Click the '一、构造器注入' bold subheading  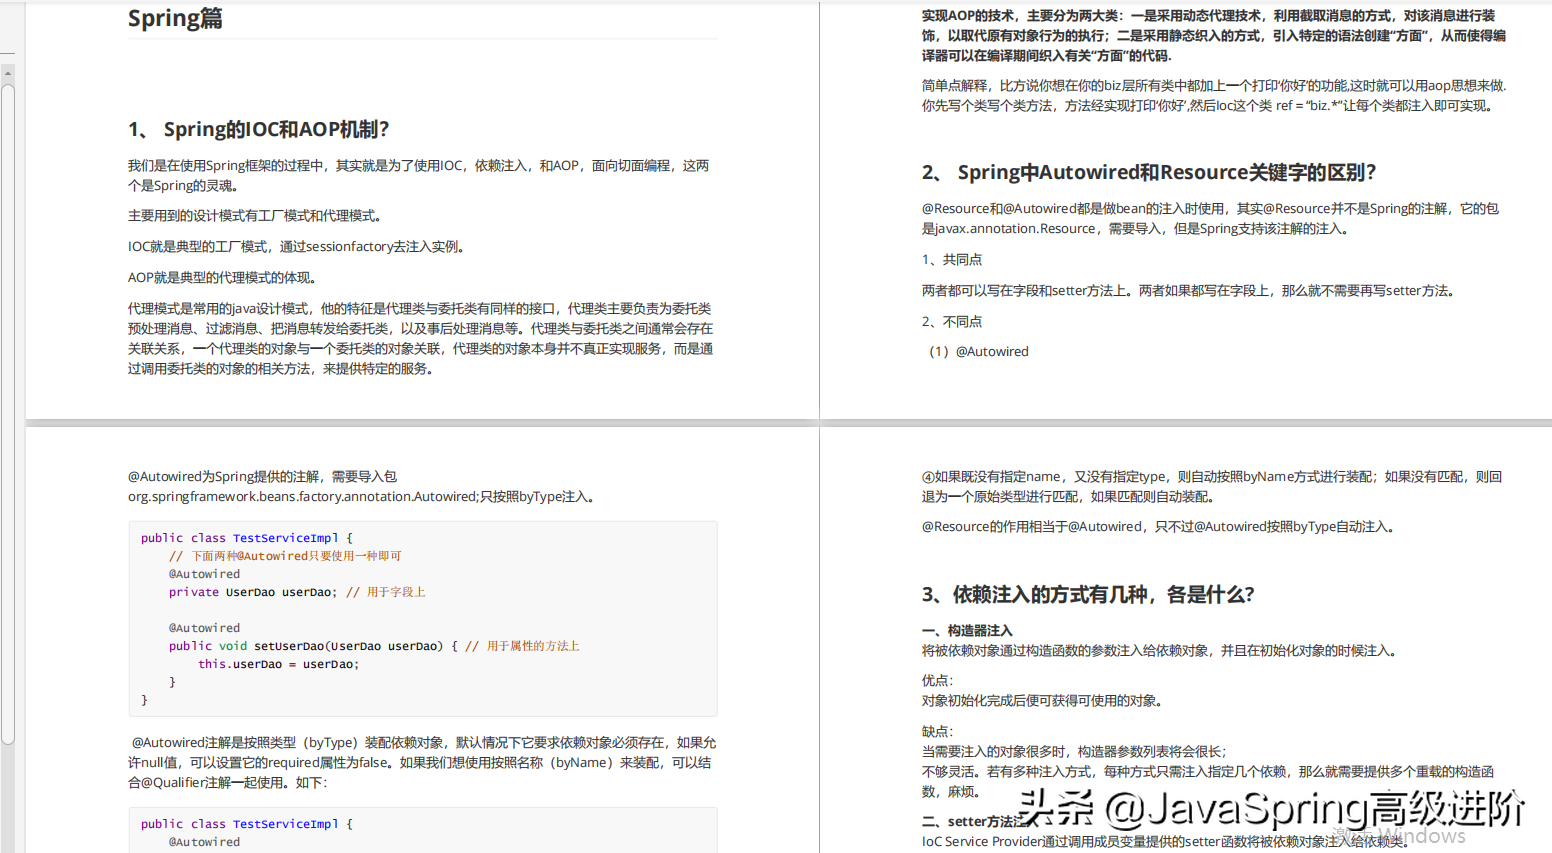click(x=967, y=631)
